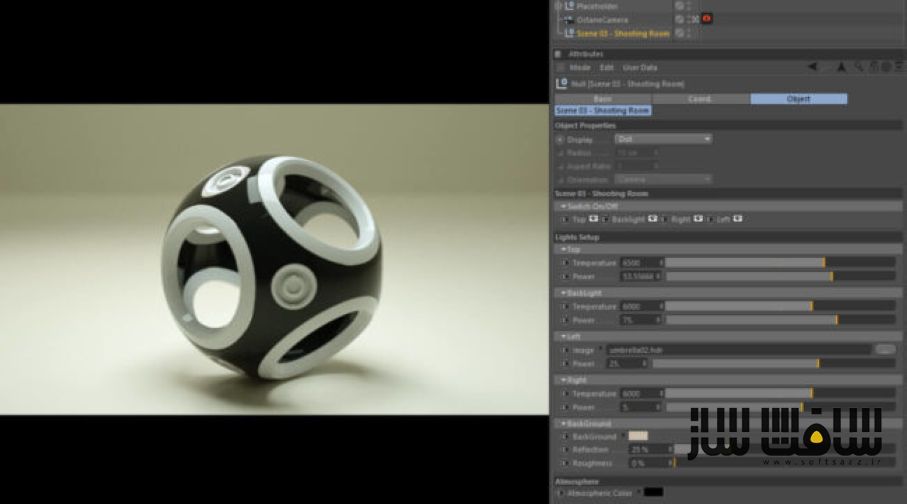Click the Reflection percentage field
907x504 pixels.
coord(650,449)
